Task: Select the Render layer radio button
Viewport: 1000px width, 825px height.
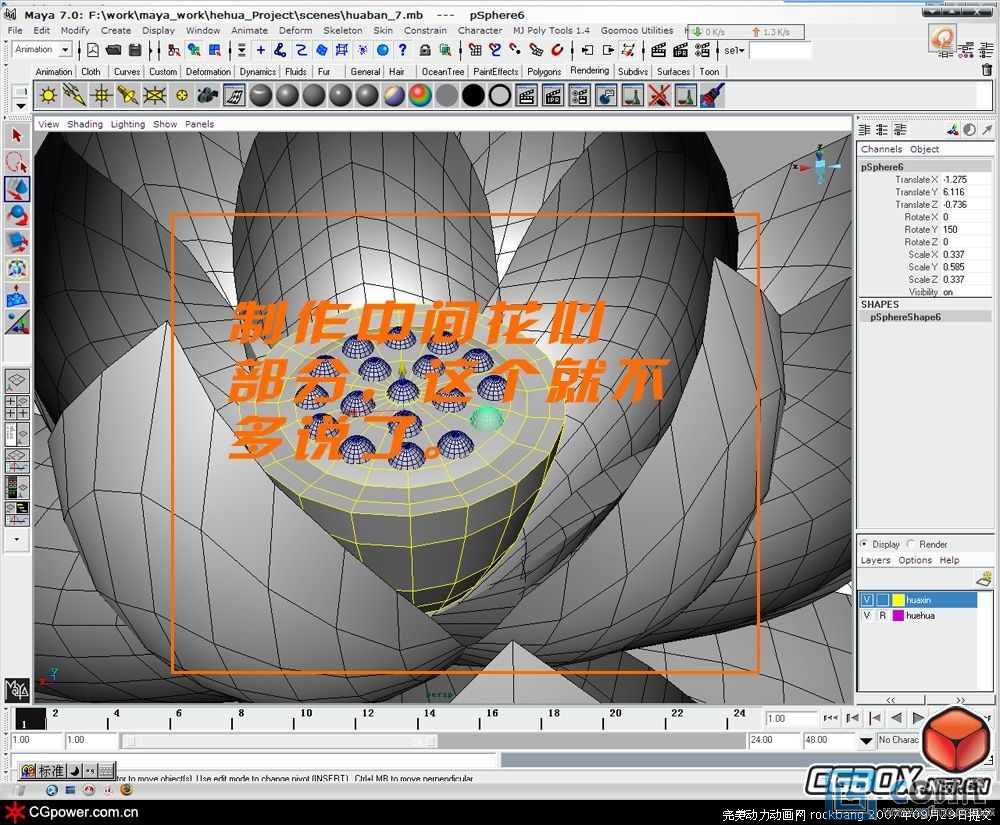Action: (x=911, y=544)
